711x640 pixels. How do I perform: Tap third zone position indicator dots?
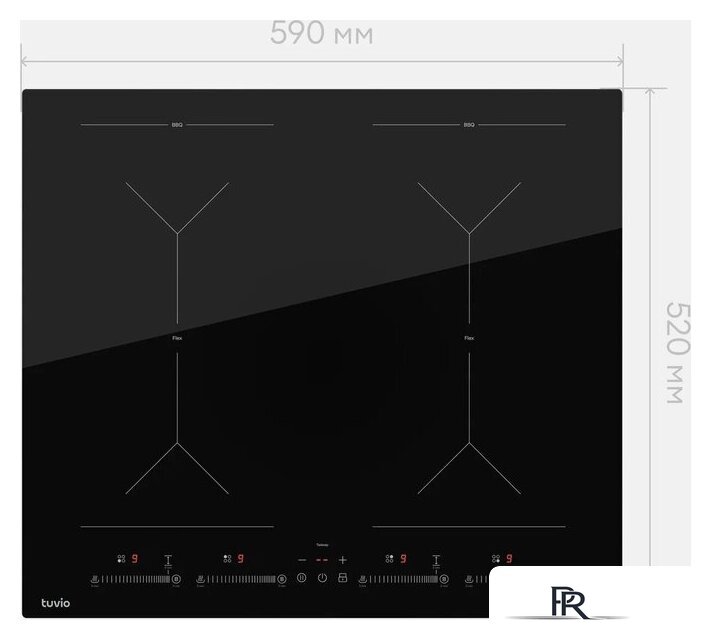coord(390,559)
